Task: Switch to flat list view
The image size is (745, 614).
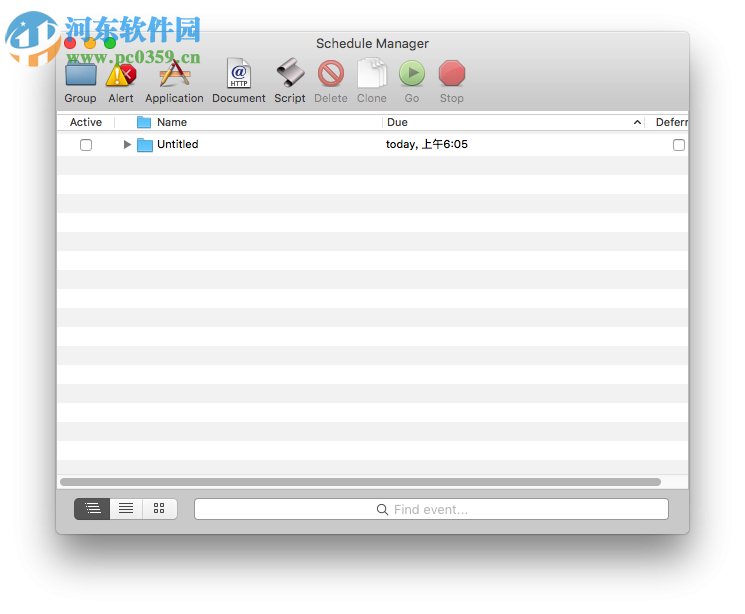Action: pos(126,509)
